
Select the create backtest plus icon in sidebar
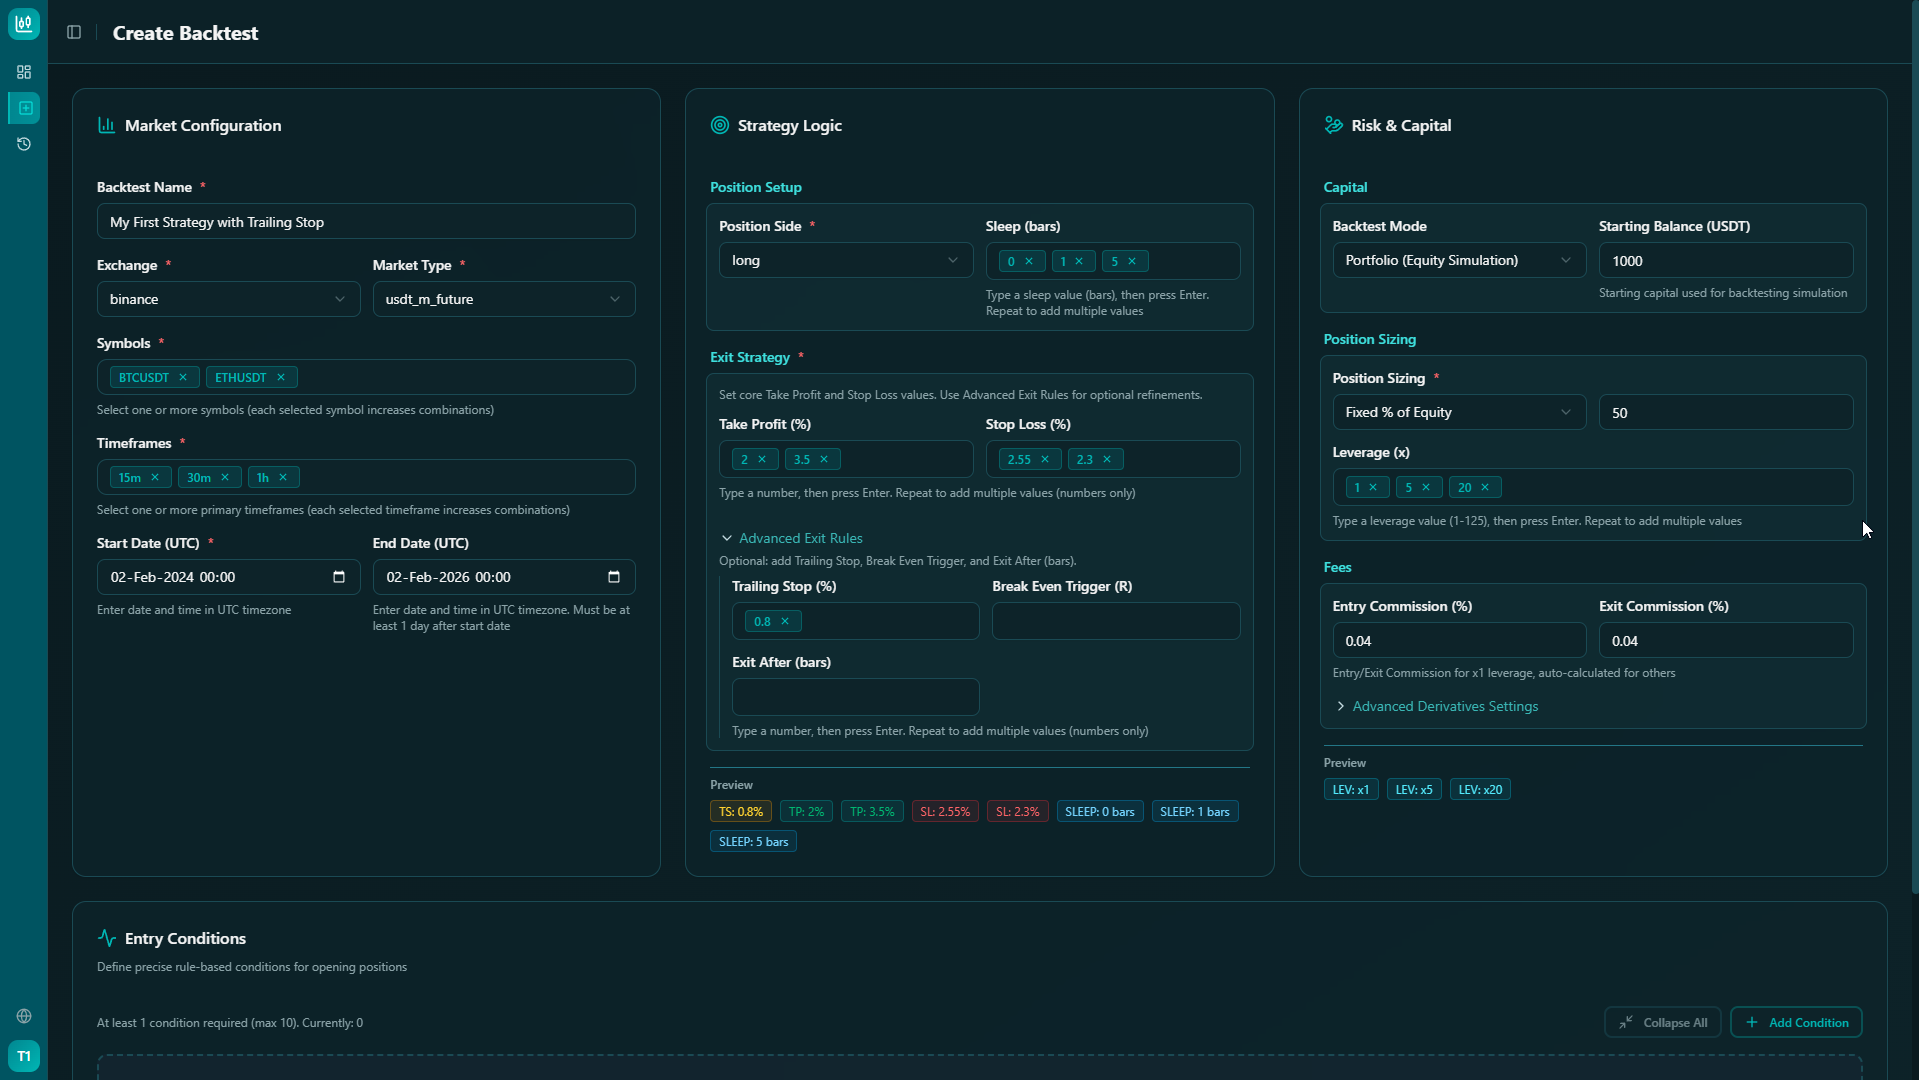(24, 108)
